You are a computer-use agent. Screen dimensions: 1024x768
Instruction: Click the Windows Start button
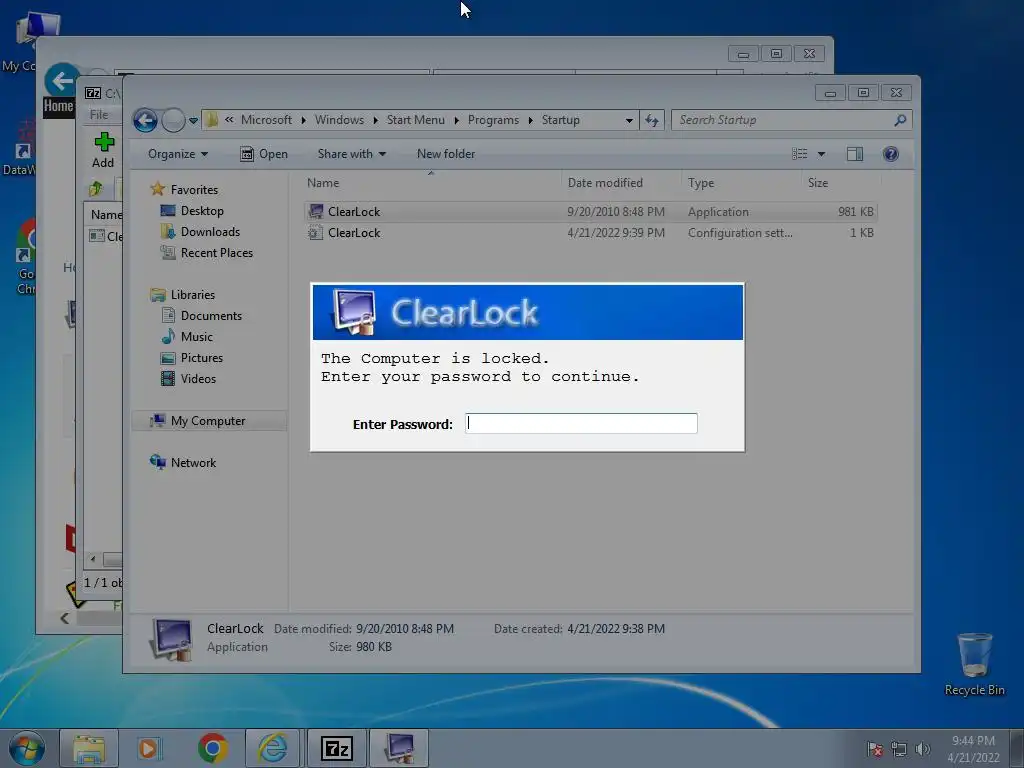(x=27, y=748)
